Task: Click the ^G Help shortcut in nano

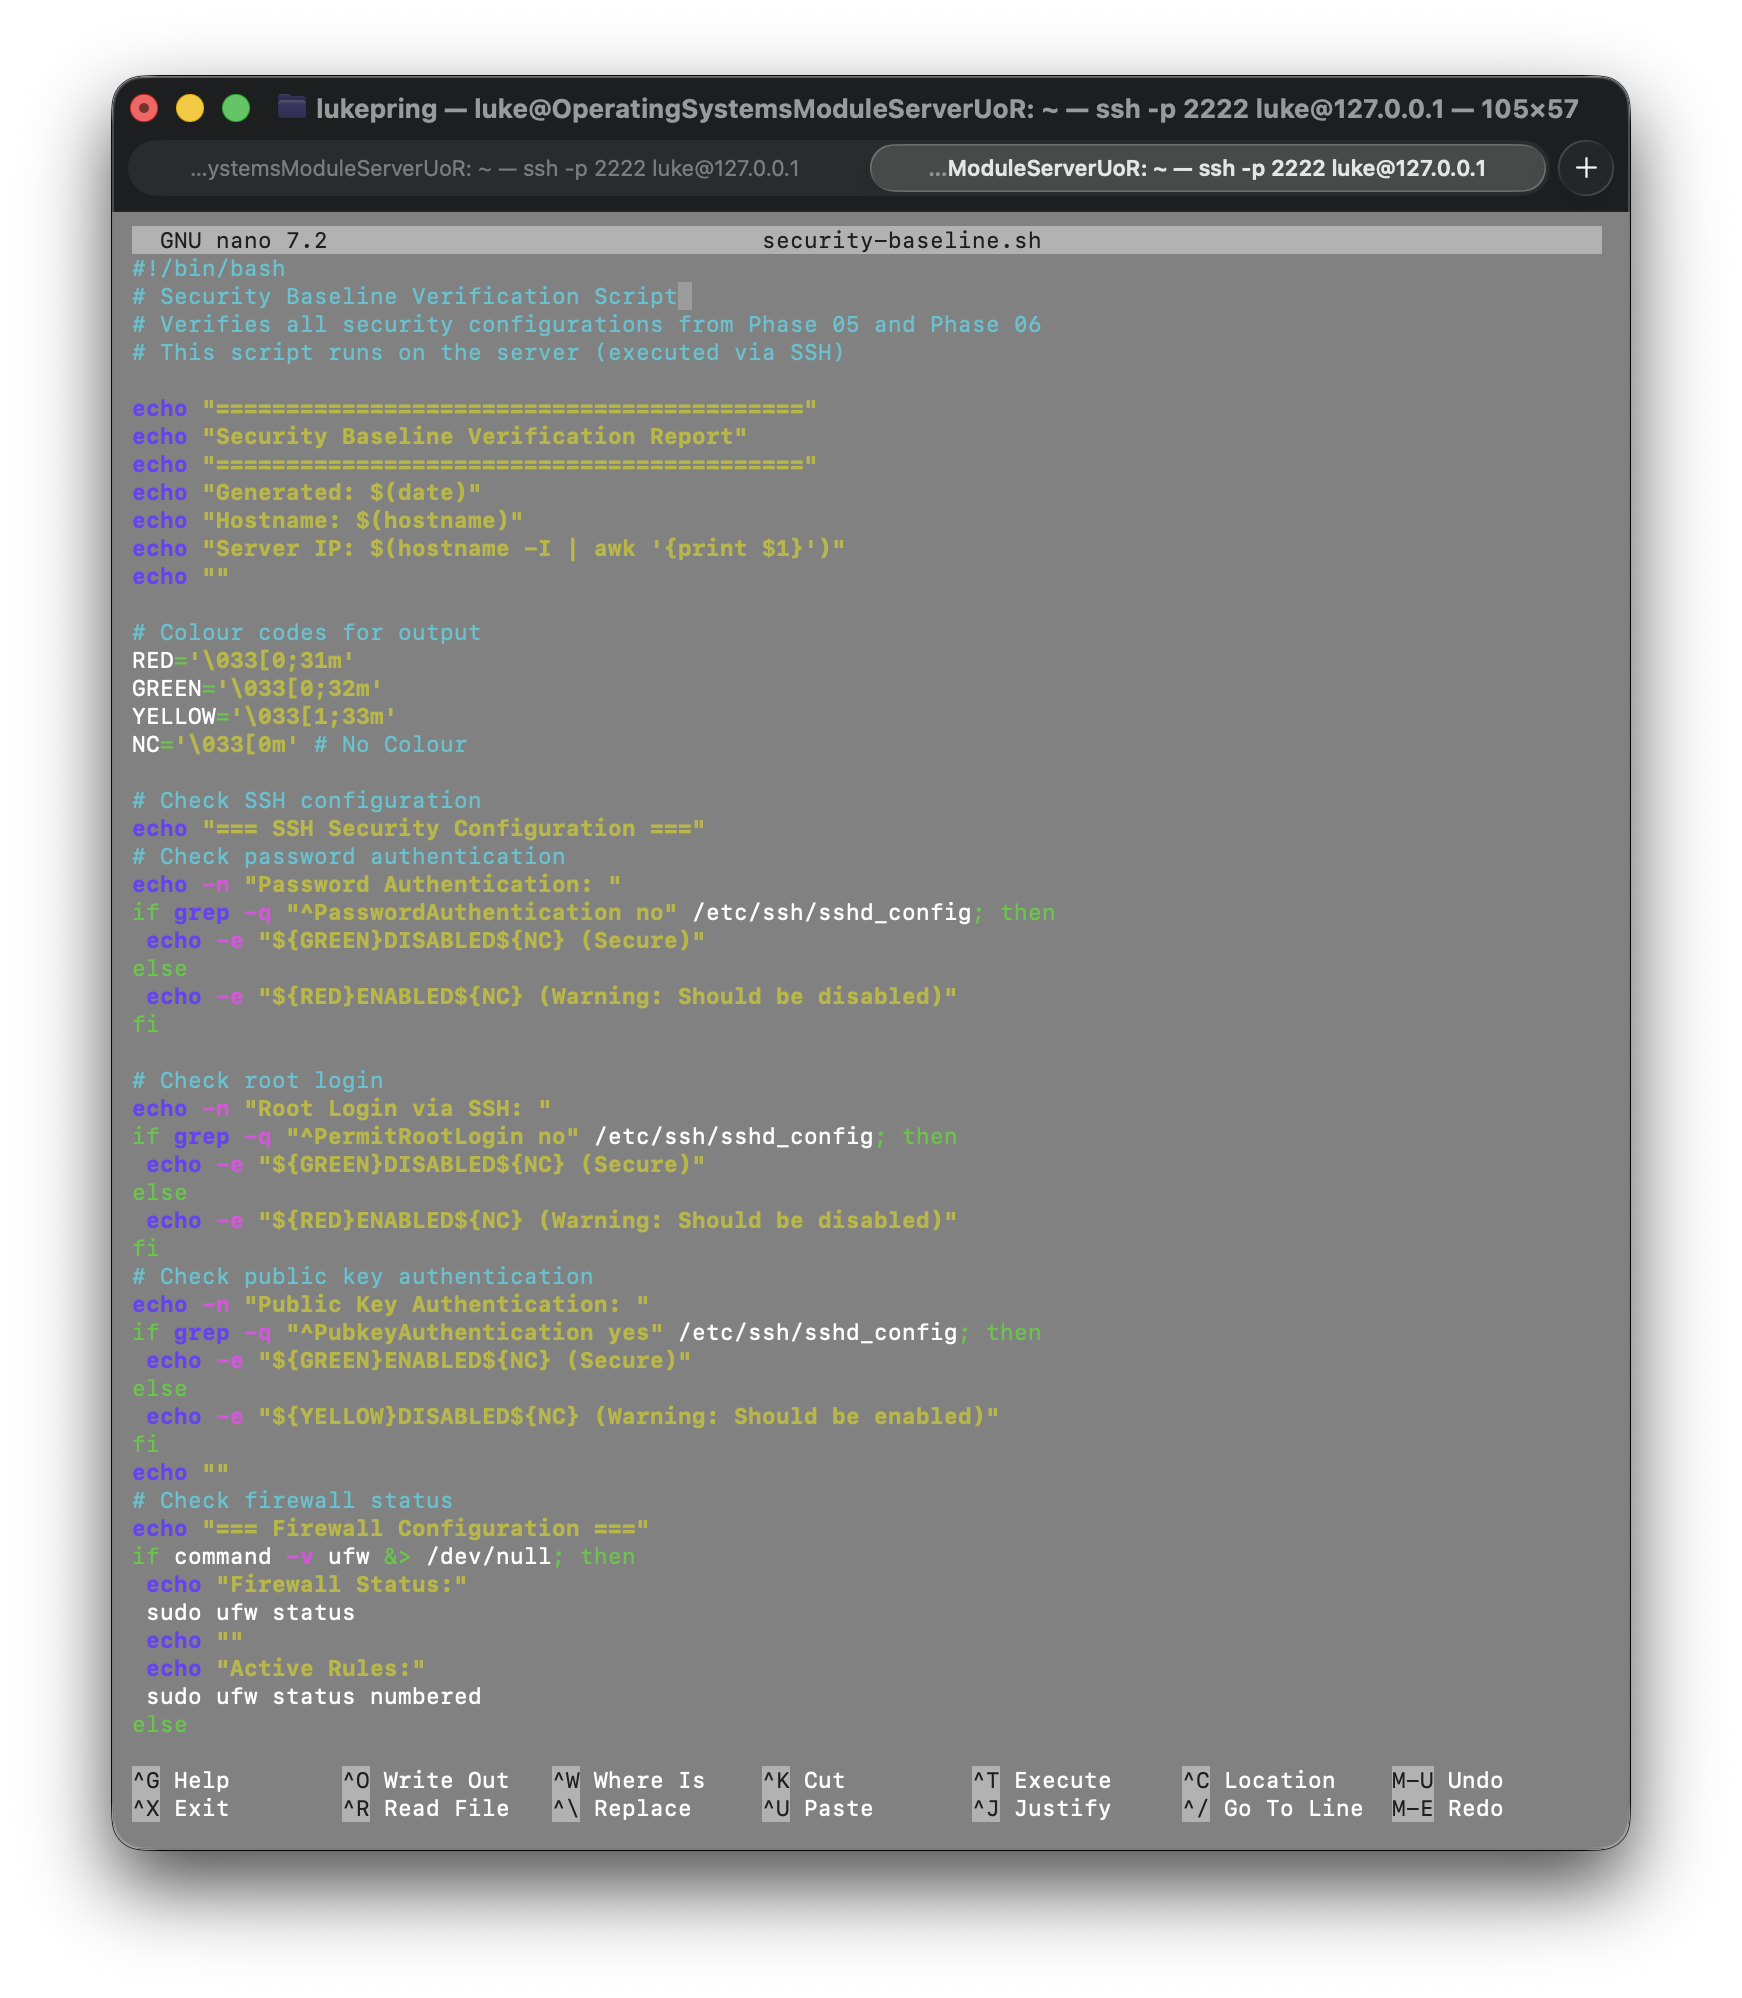Action: tap(181, 1780)
